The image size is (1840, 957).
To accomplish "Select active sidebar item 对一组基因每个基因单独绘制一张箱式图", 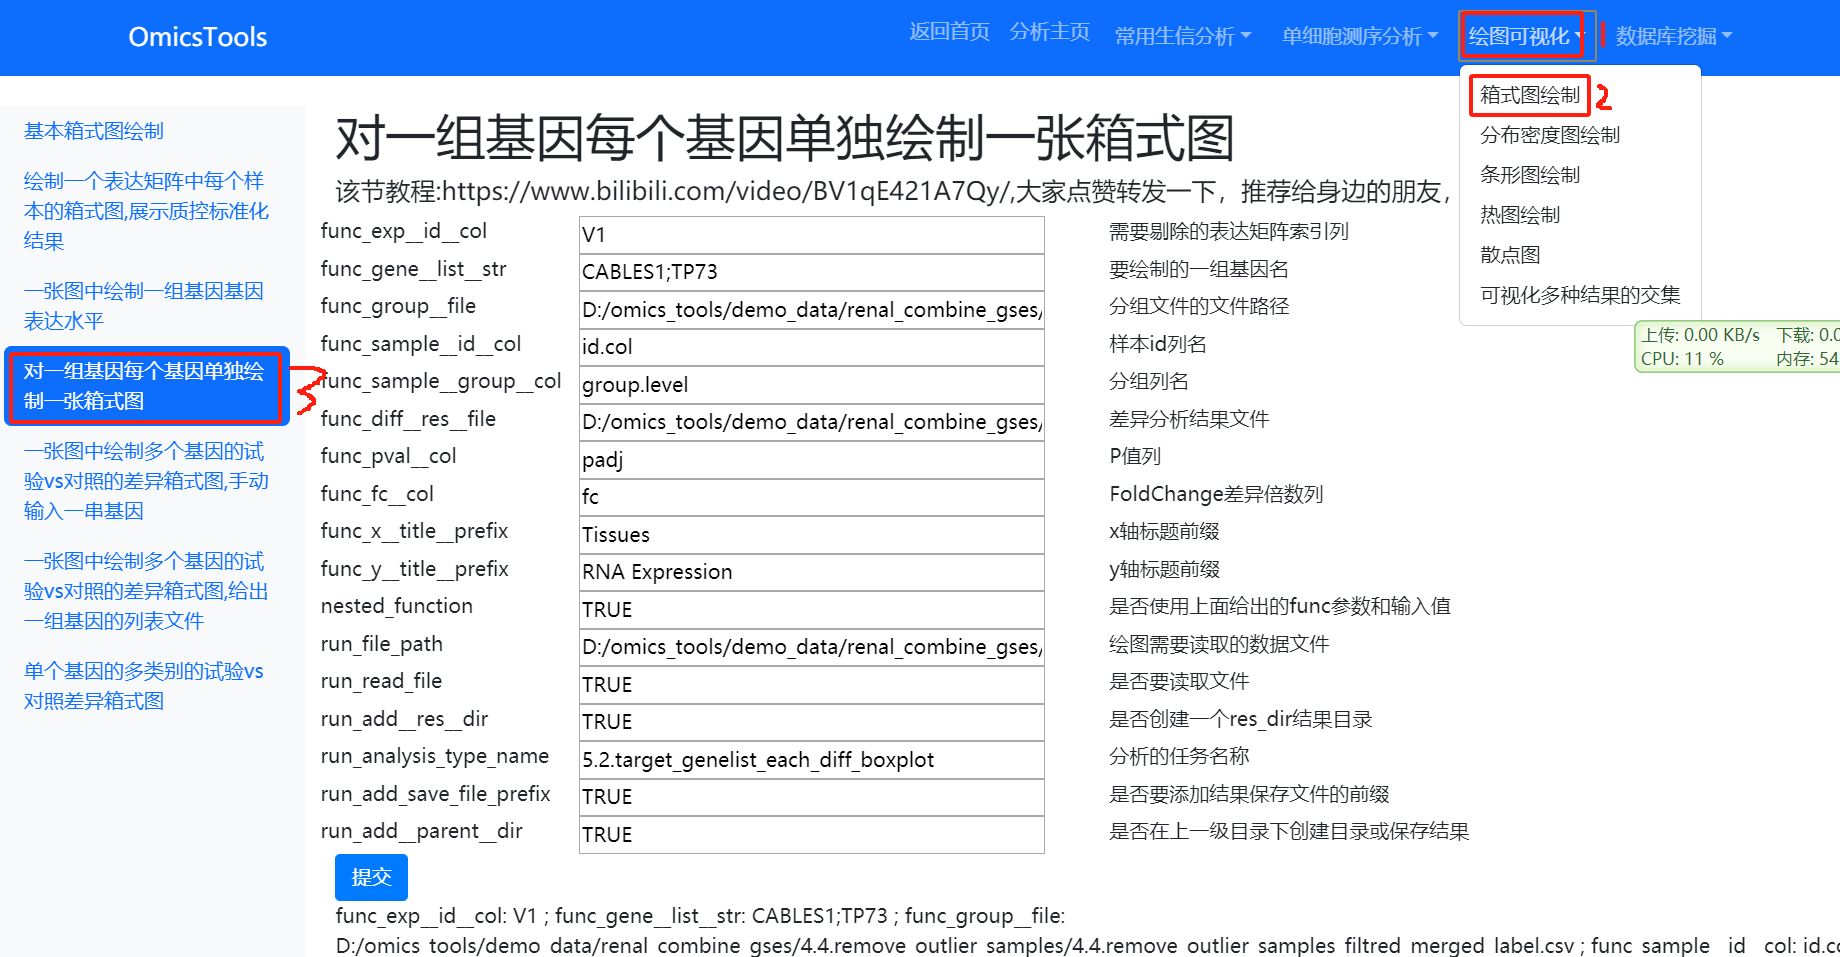I will click(146, 386).
